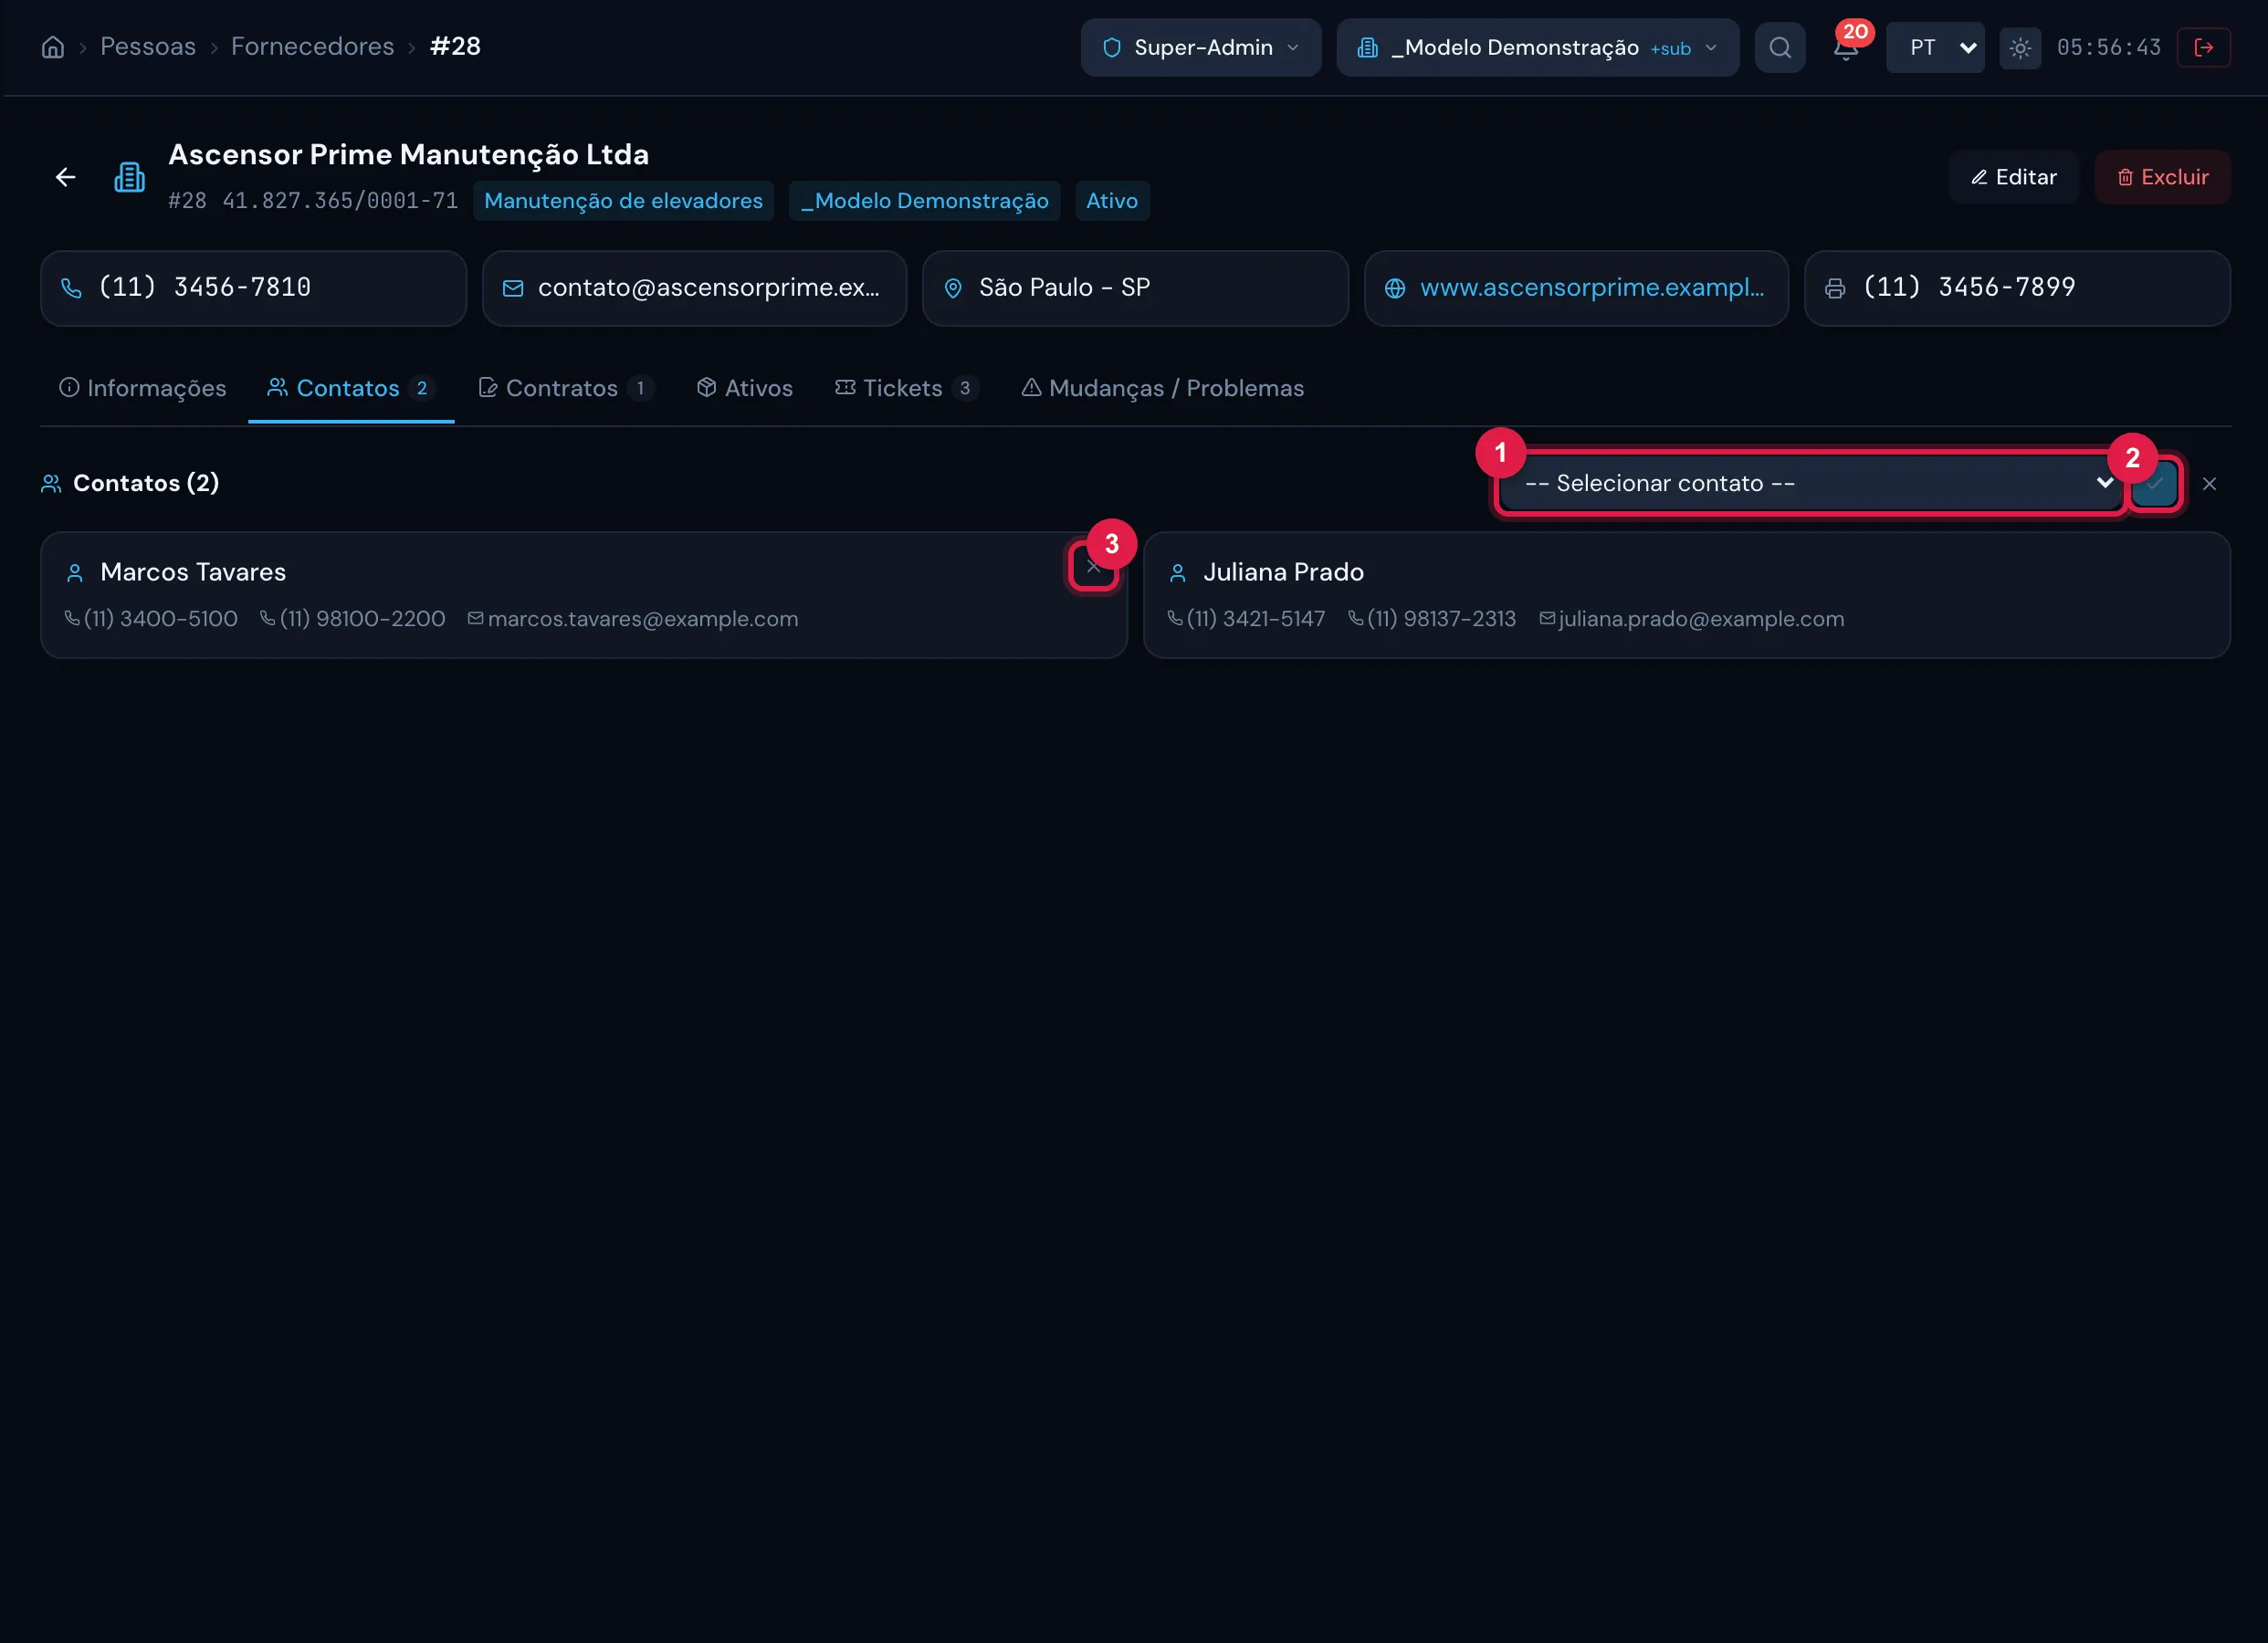Click the Juliana Prado contact name
Viewport: 2268px width, 1643px height.
[x=1283, y=572]
